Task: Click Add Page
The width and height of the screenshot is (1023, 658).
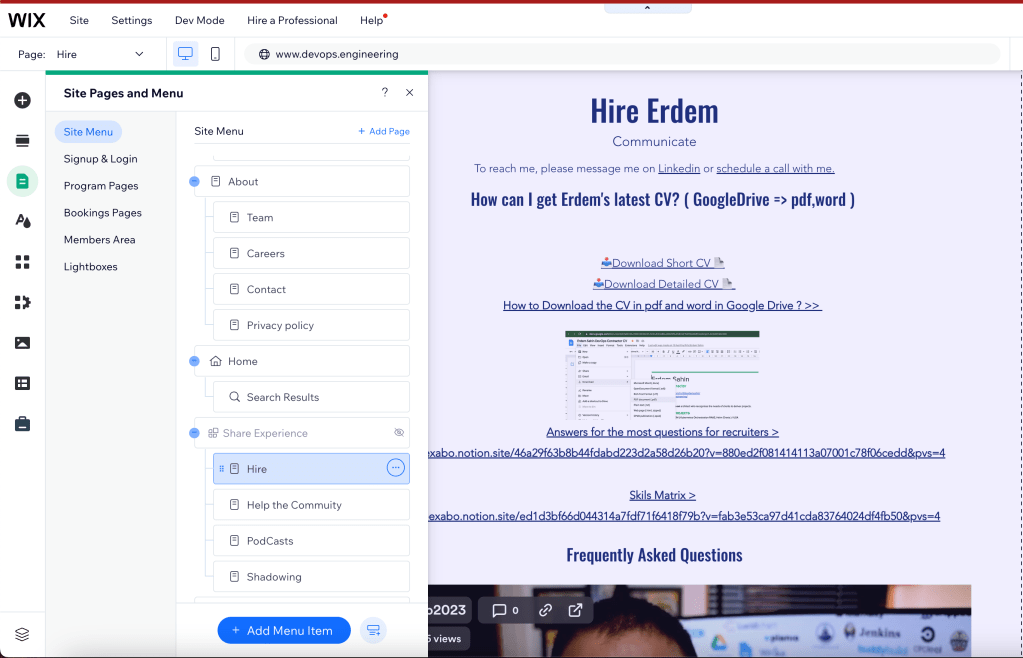Action: pyautogui.click(x=384, y=131)
